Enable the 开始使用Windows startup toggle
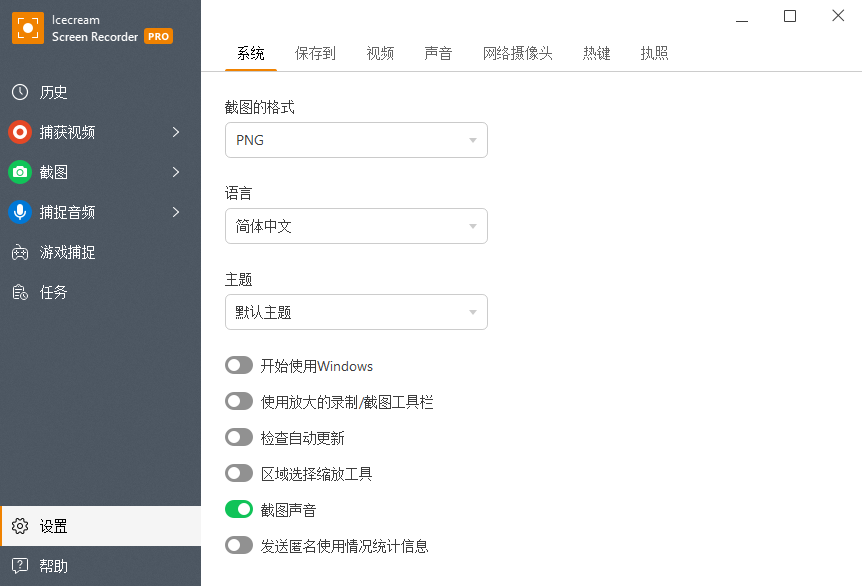 [x=239, y=366]
